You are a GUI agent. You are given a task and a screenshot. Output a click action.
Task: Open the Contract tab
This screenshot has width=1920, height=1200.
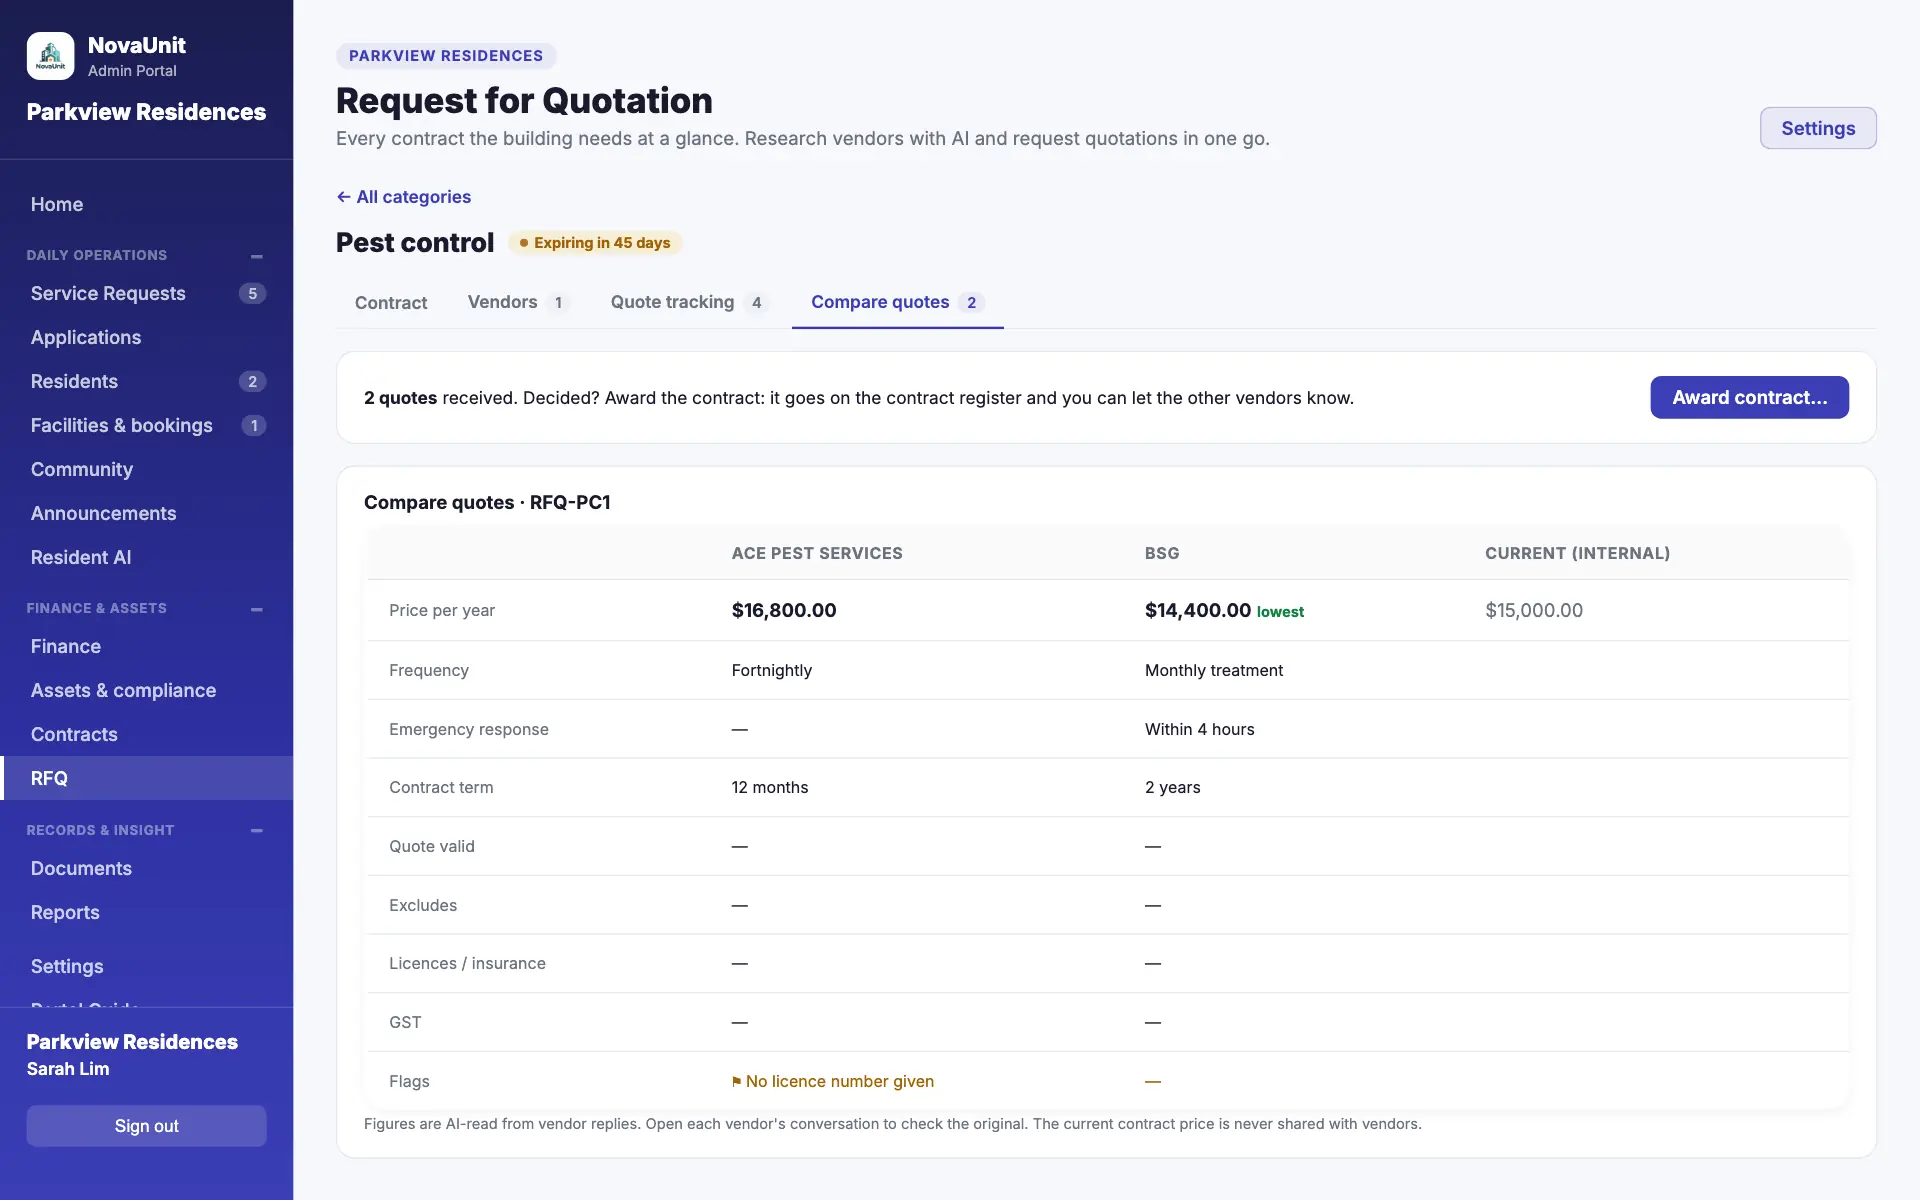click(x=391, y=302)
